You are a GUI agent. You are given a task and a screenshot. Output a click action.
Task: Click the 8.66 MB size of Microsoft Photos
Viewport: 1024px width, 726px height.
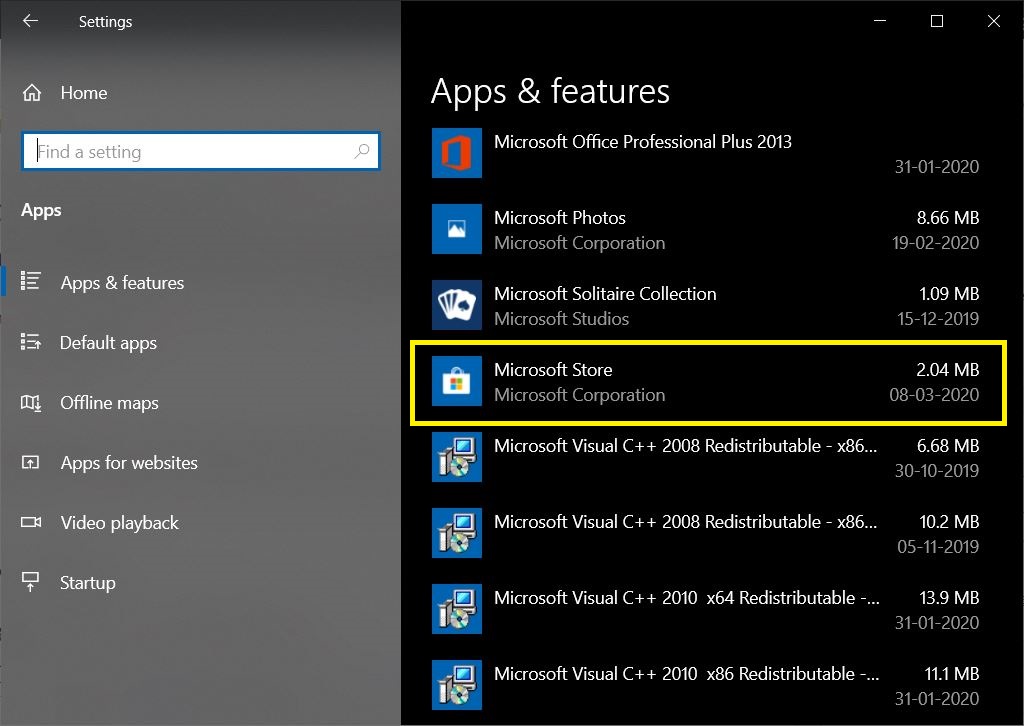[948, 217]
